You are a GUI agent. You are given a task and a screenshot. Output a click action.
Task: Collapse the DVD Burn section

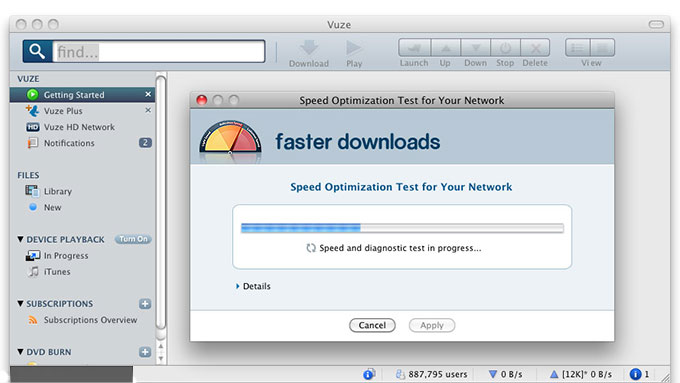point(20,351)
